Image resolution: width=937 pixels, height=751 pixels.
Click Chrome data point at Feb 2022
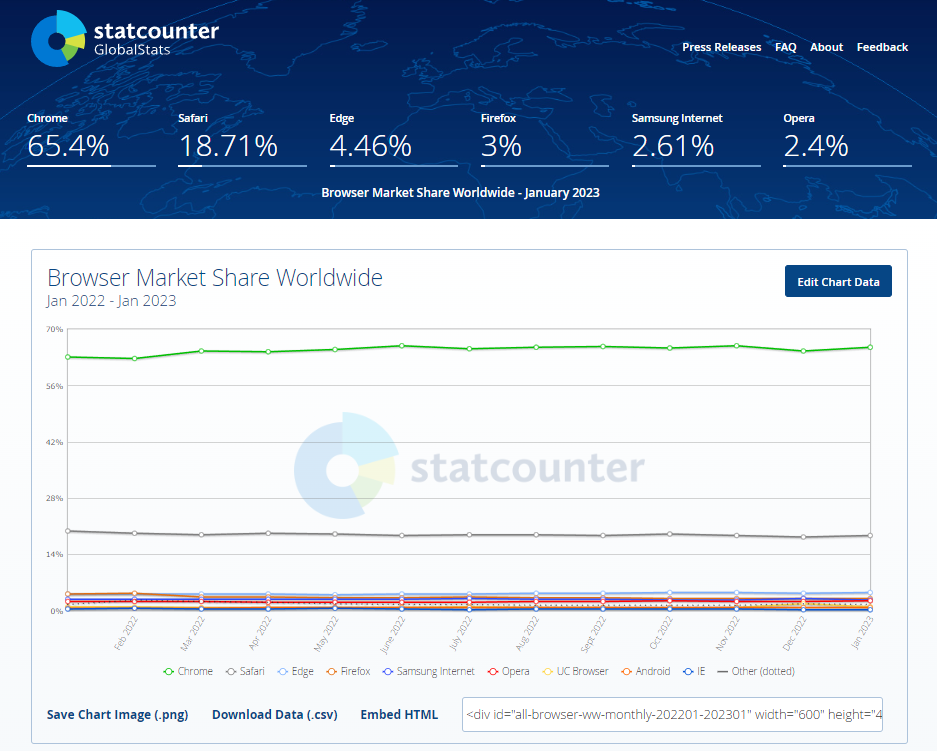134,358
